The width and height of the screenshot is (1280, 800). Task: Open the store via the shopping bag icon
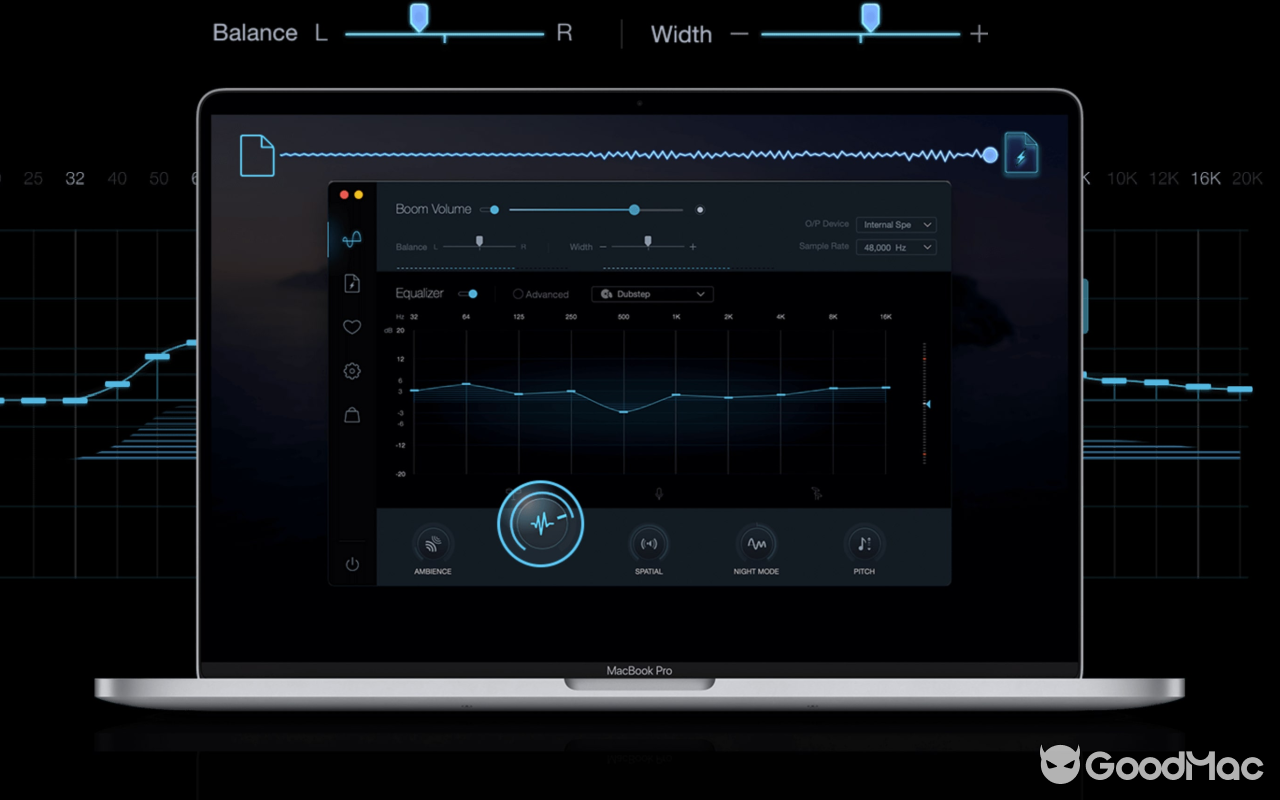[352, 415]
